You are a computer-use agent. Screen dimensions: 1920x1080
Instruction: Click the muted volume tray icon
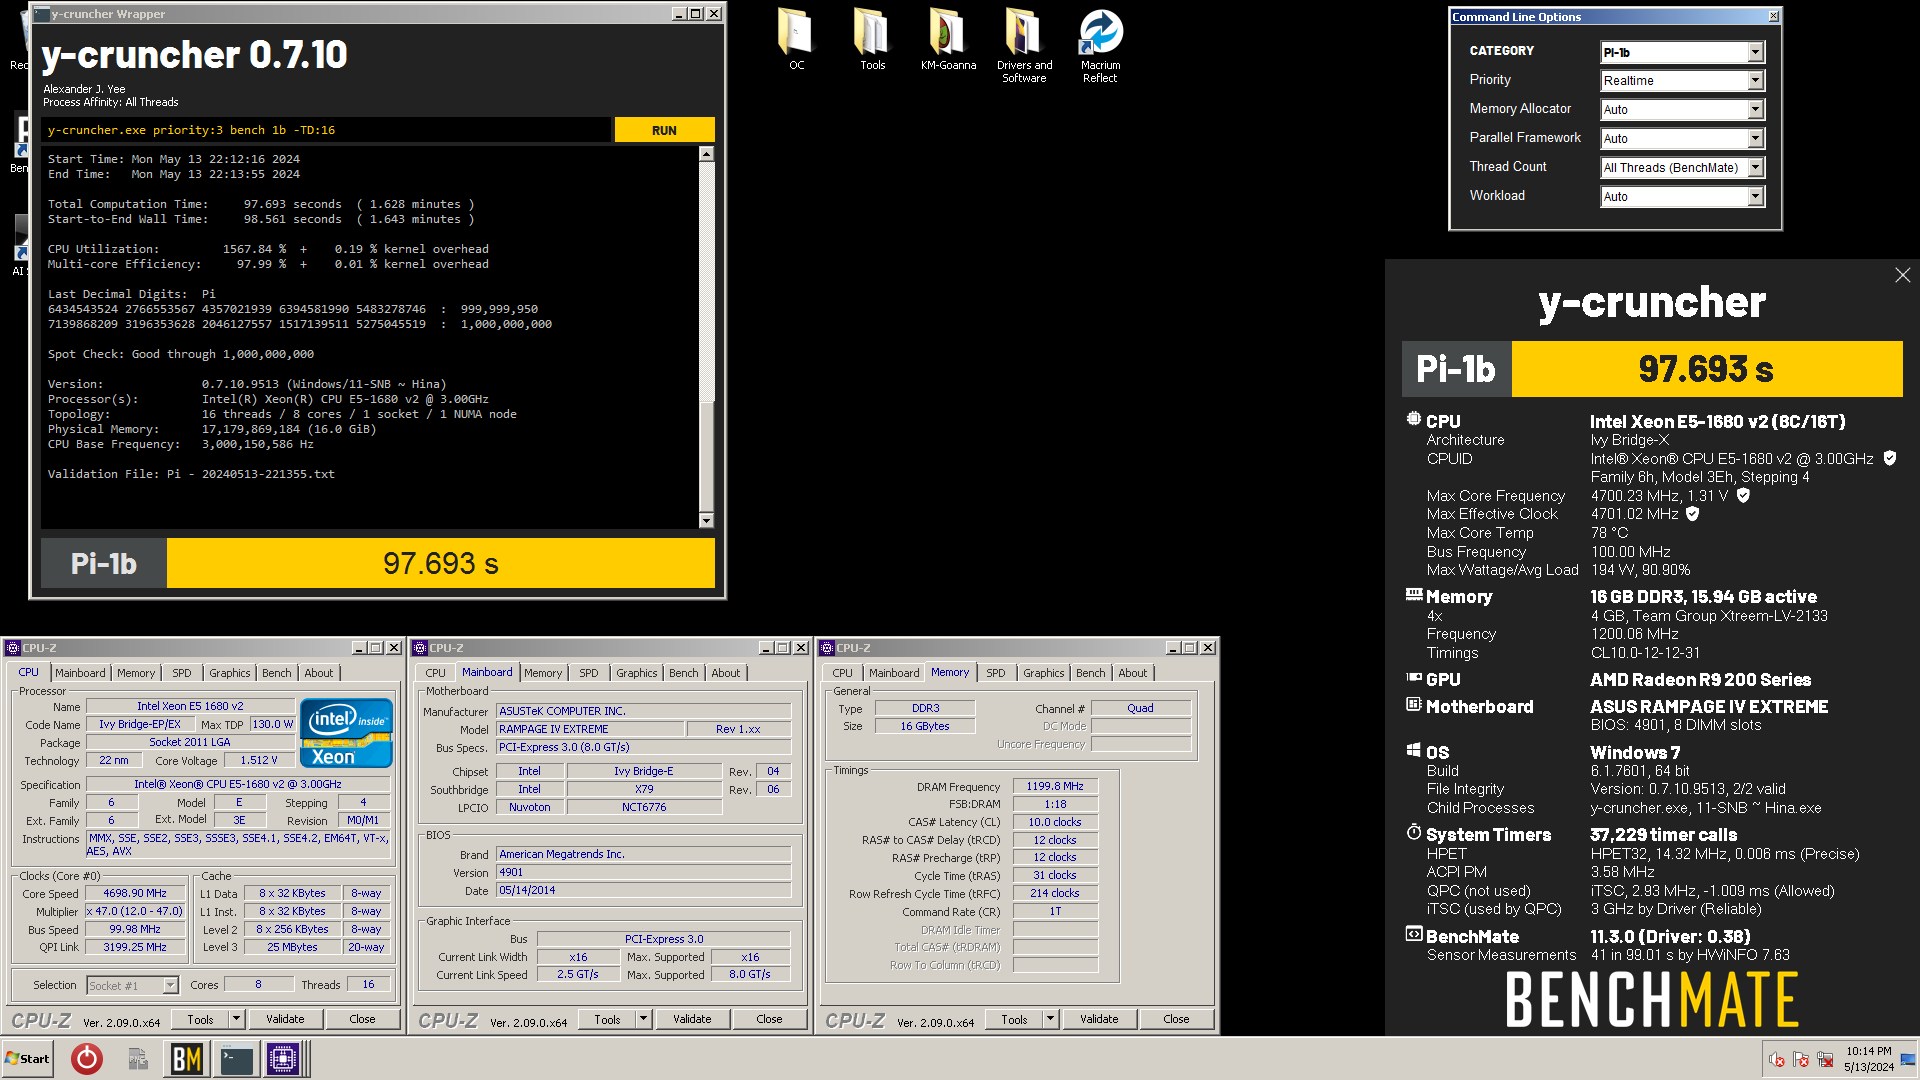point(1777,1059)
